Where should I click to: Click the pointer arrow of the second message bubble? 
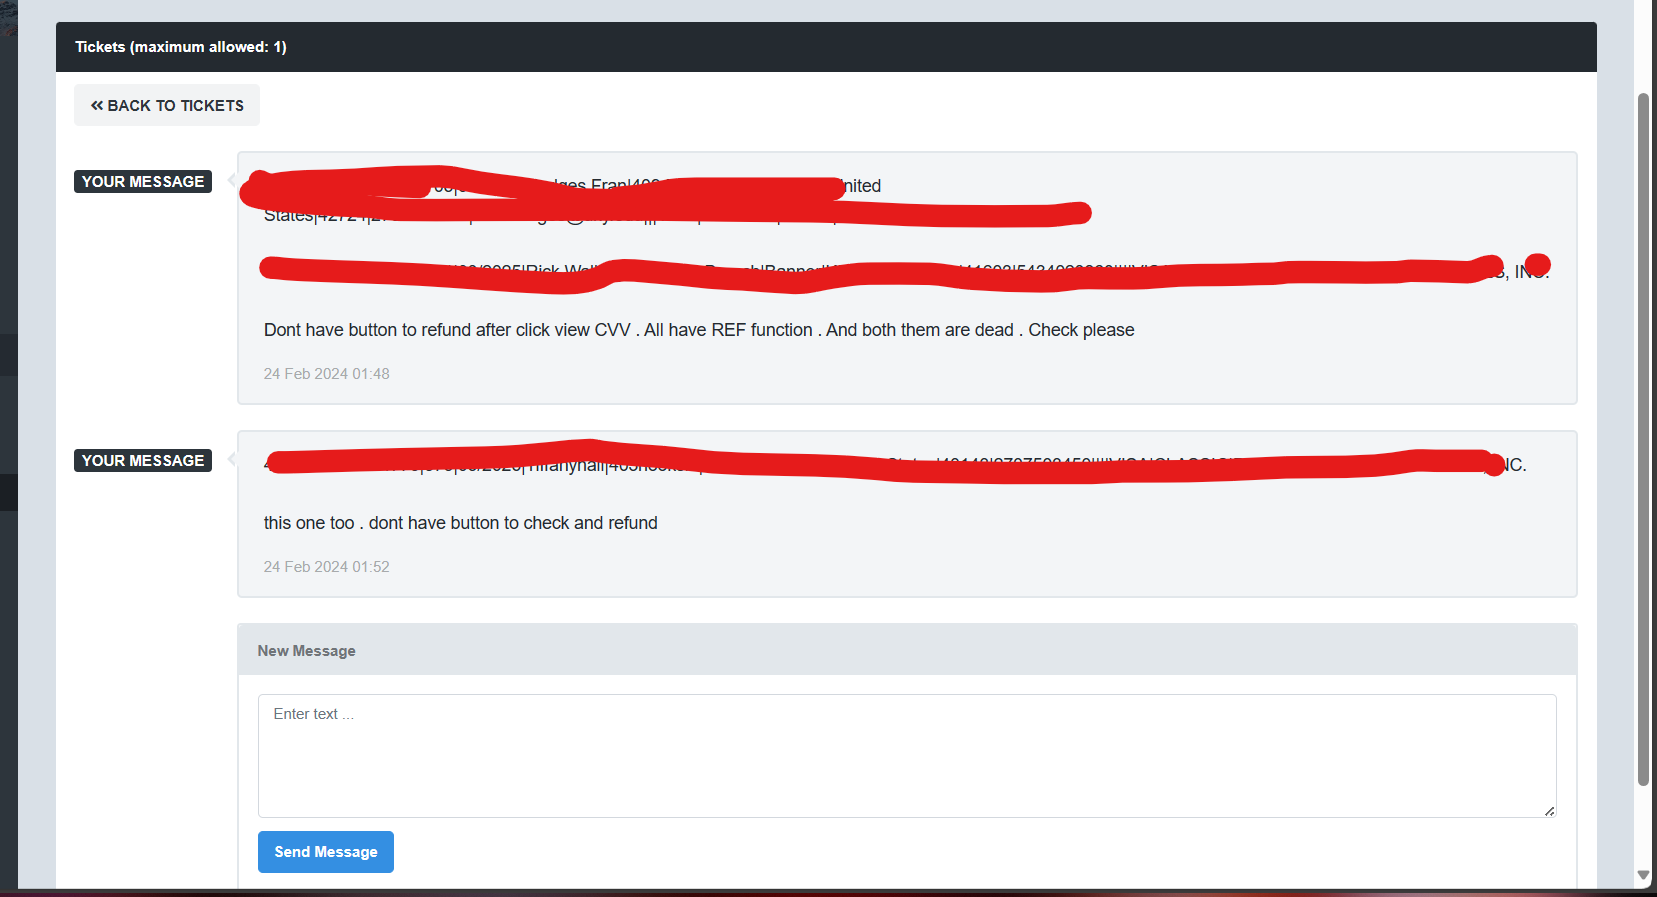pos(232,459)
